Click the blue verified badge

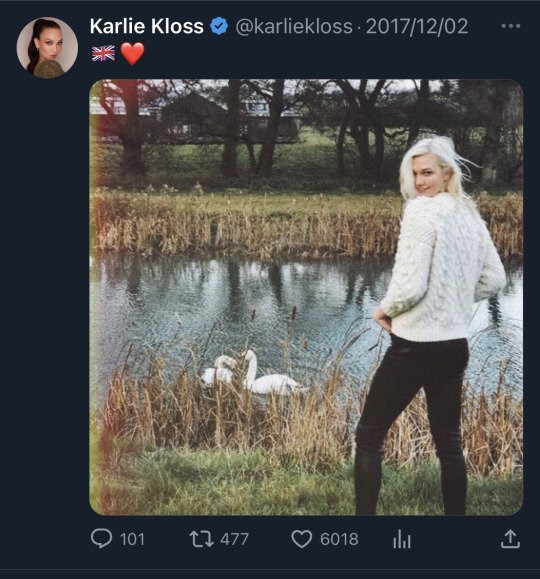pyautogui.click(x=219, y=26)
